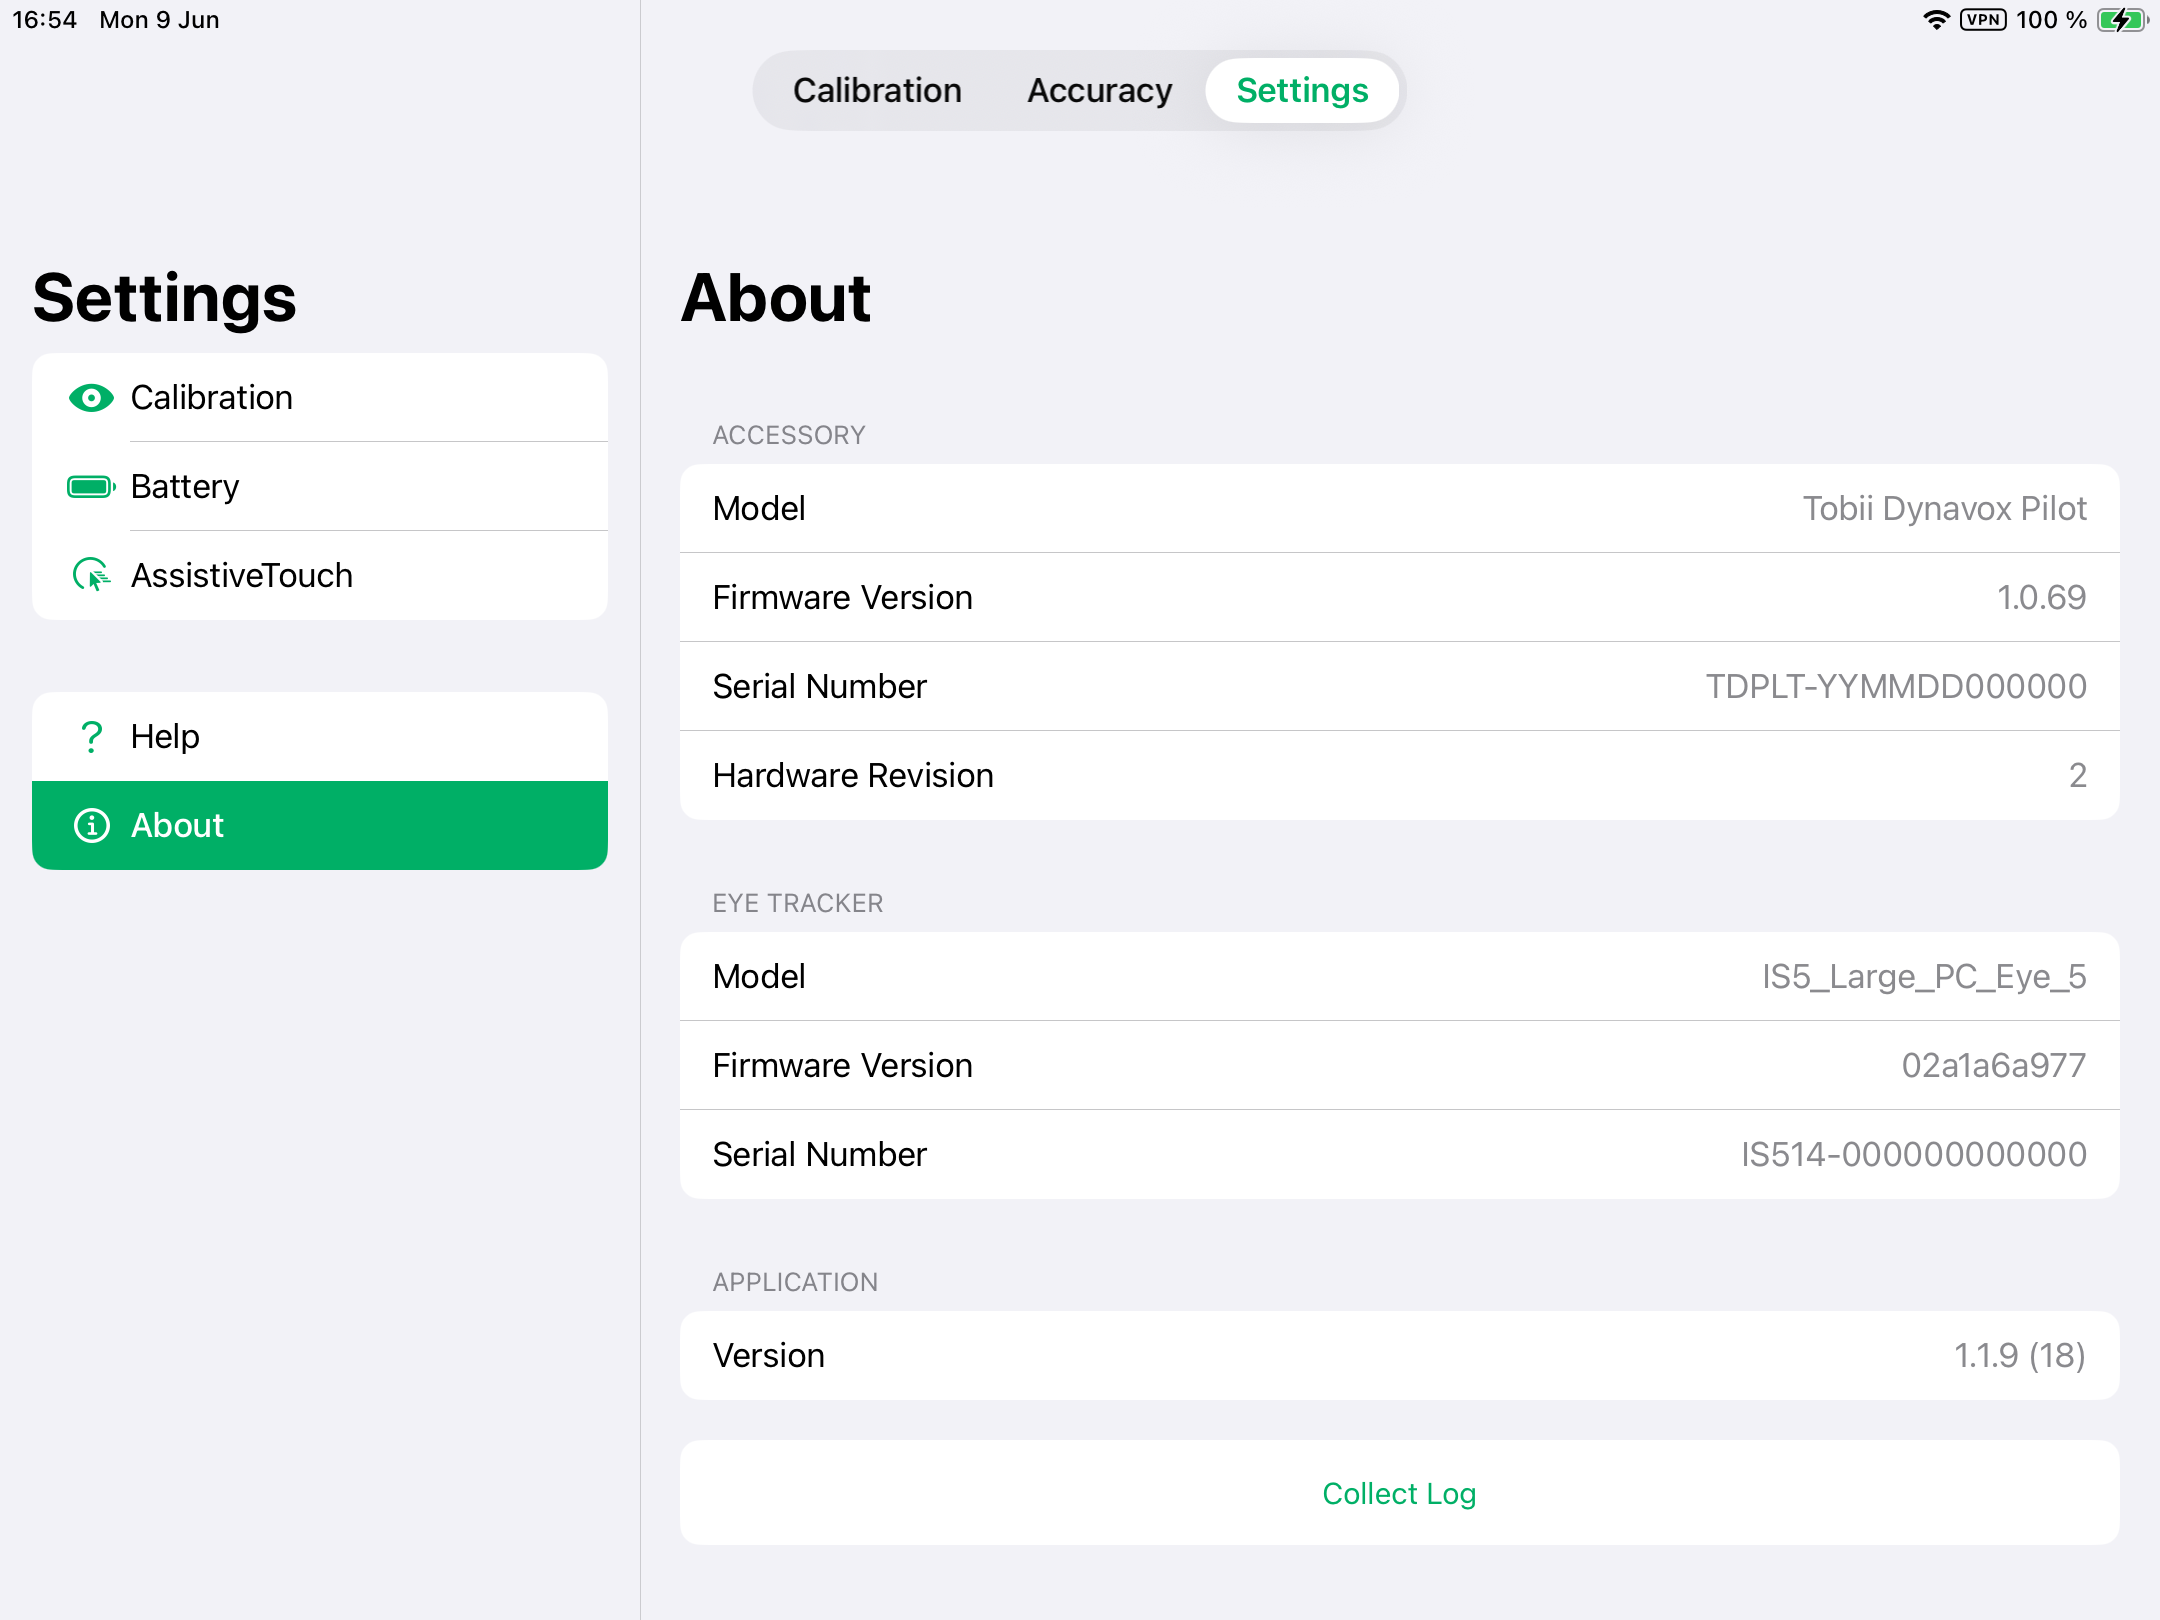Tap the charging battery status icon
The image size is (2160, 1620).
pos(2122,20)
